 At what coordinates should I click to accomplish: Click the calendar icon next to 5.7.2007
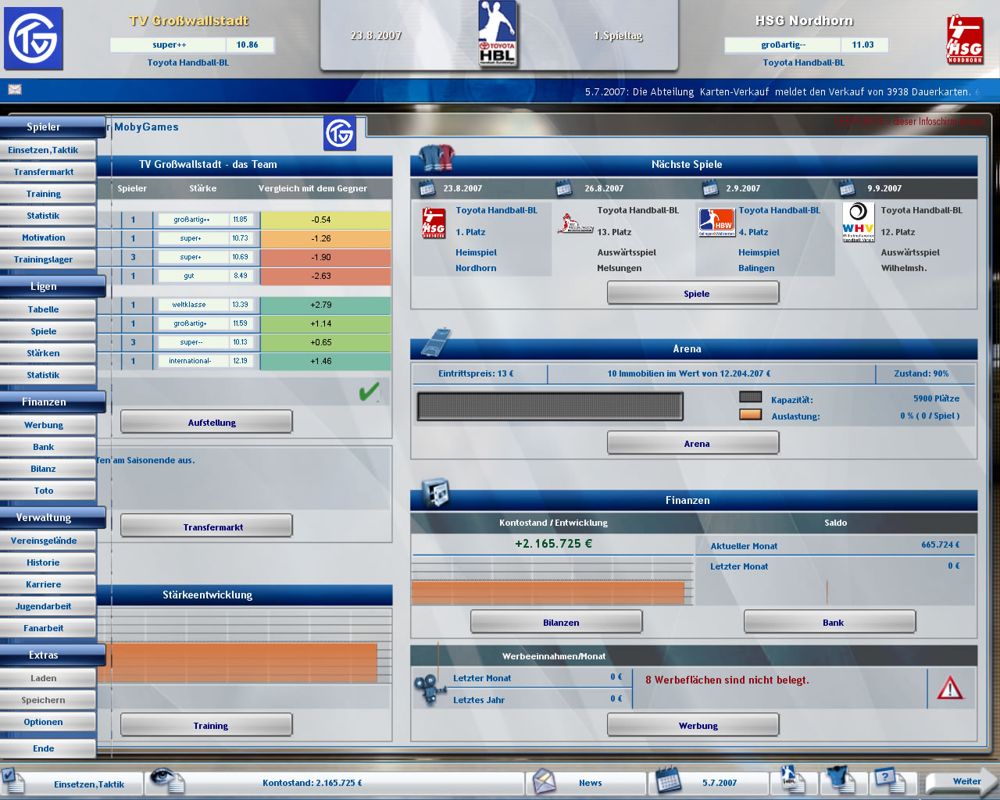[x=668, y=781]
